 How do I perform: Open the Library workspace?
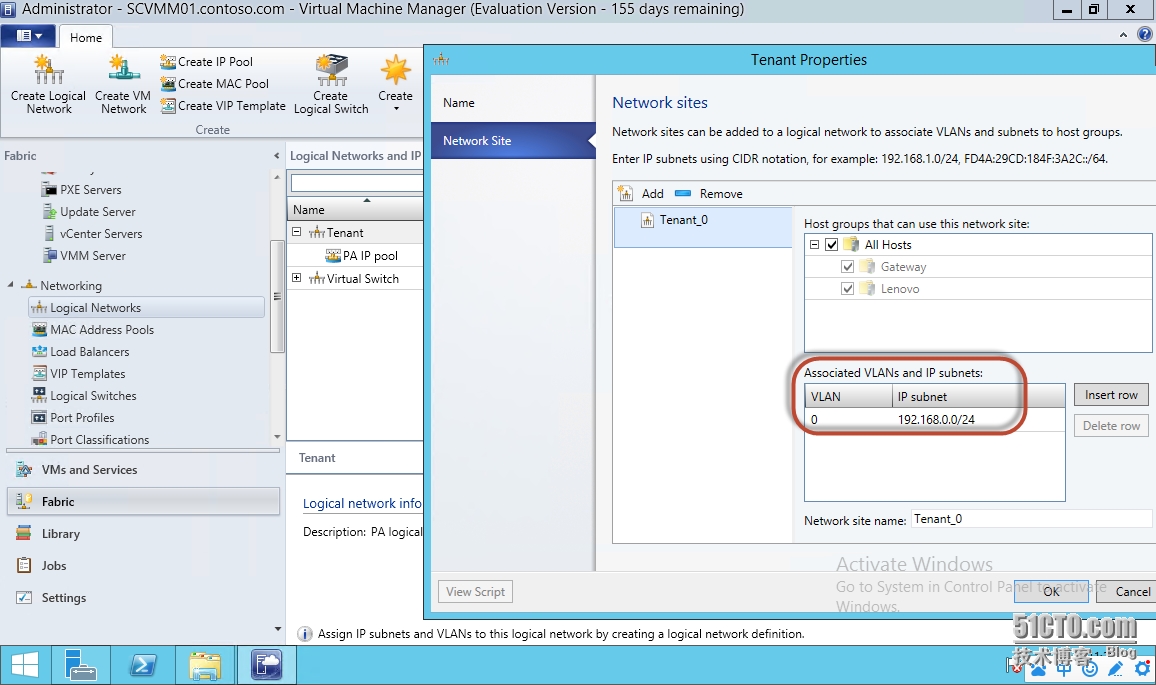143,534
